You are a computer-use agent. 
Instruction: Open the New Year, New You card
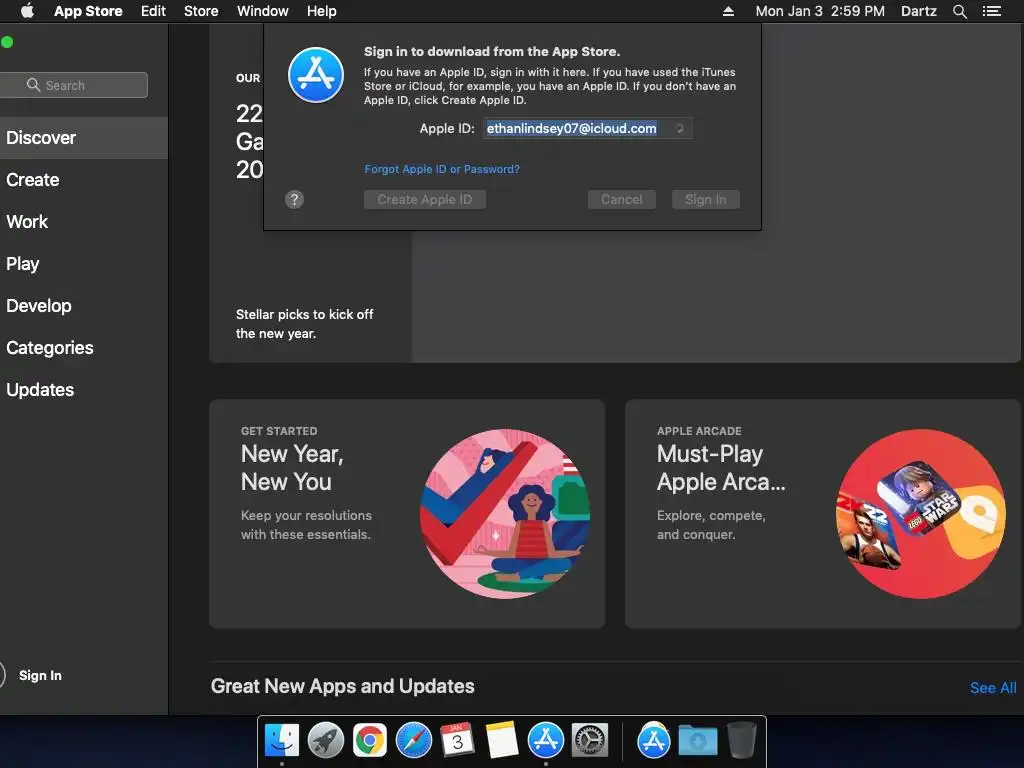pyautogui.click(x=407, y=514)
